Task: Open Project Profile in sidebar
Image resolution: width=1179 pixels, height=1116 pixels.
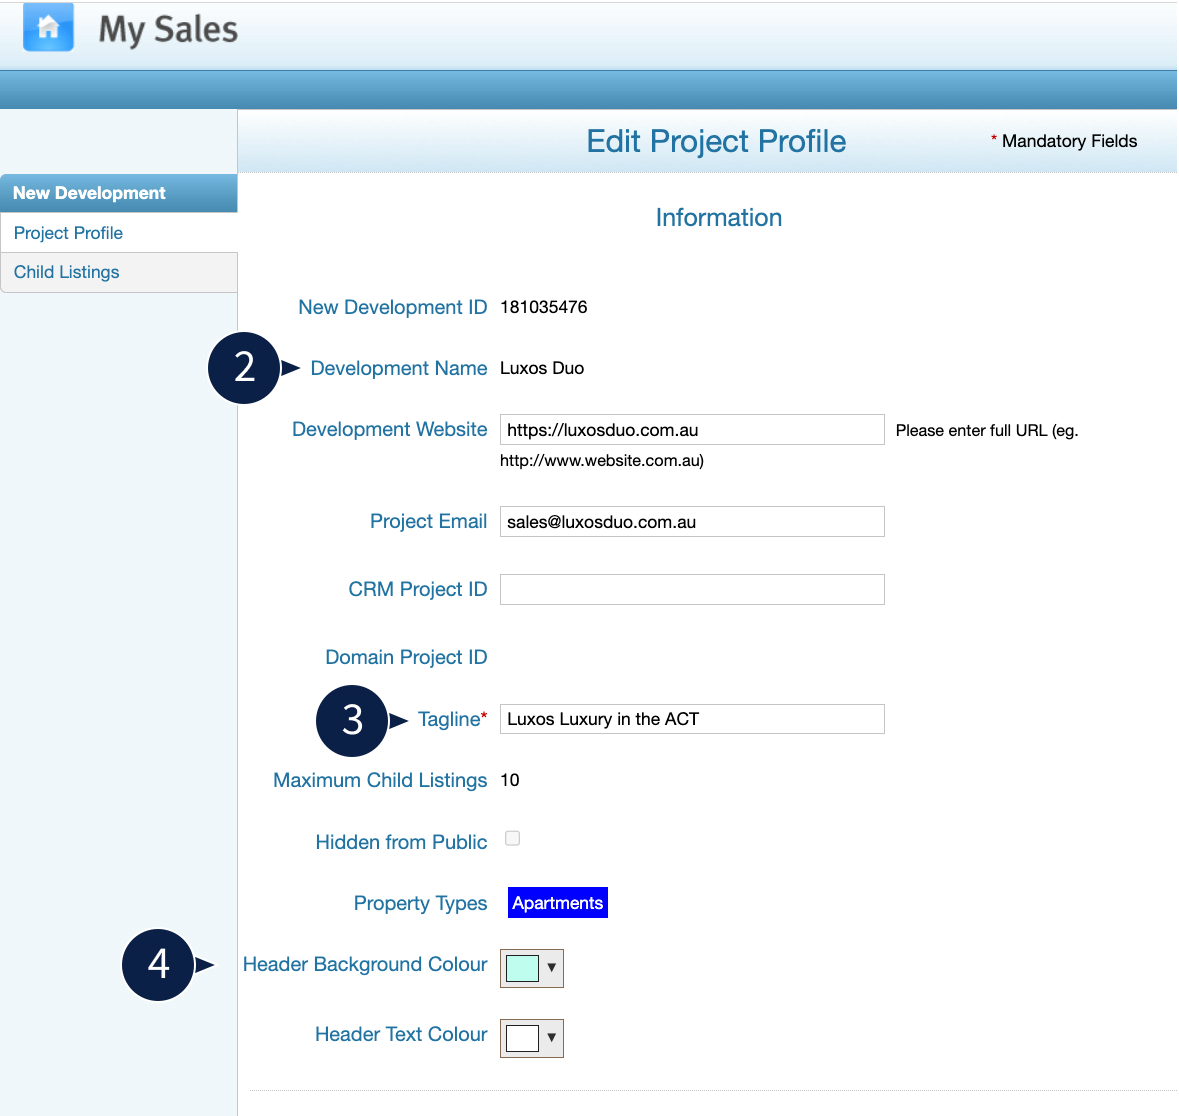Action: click(119, 233)
